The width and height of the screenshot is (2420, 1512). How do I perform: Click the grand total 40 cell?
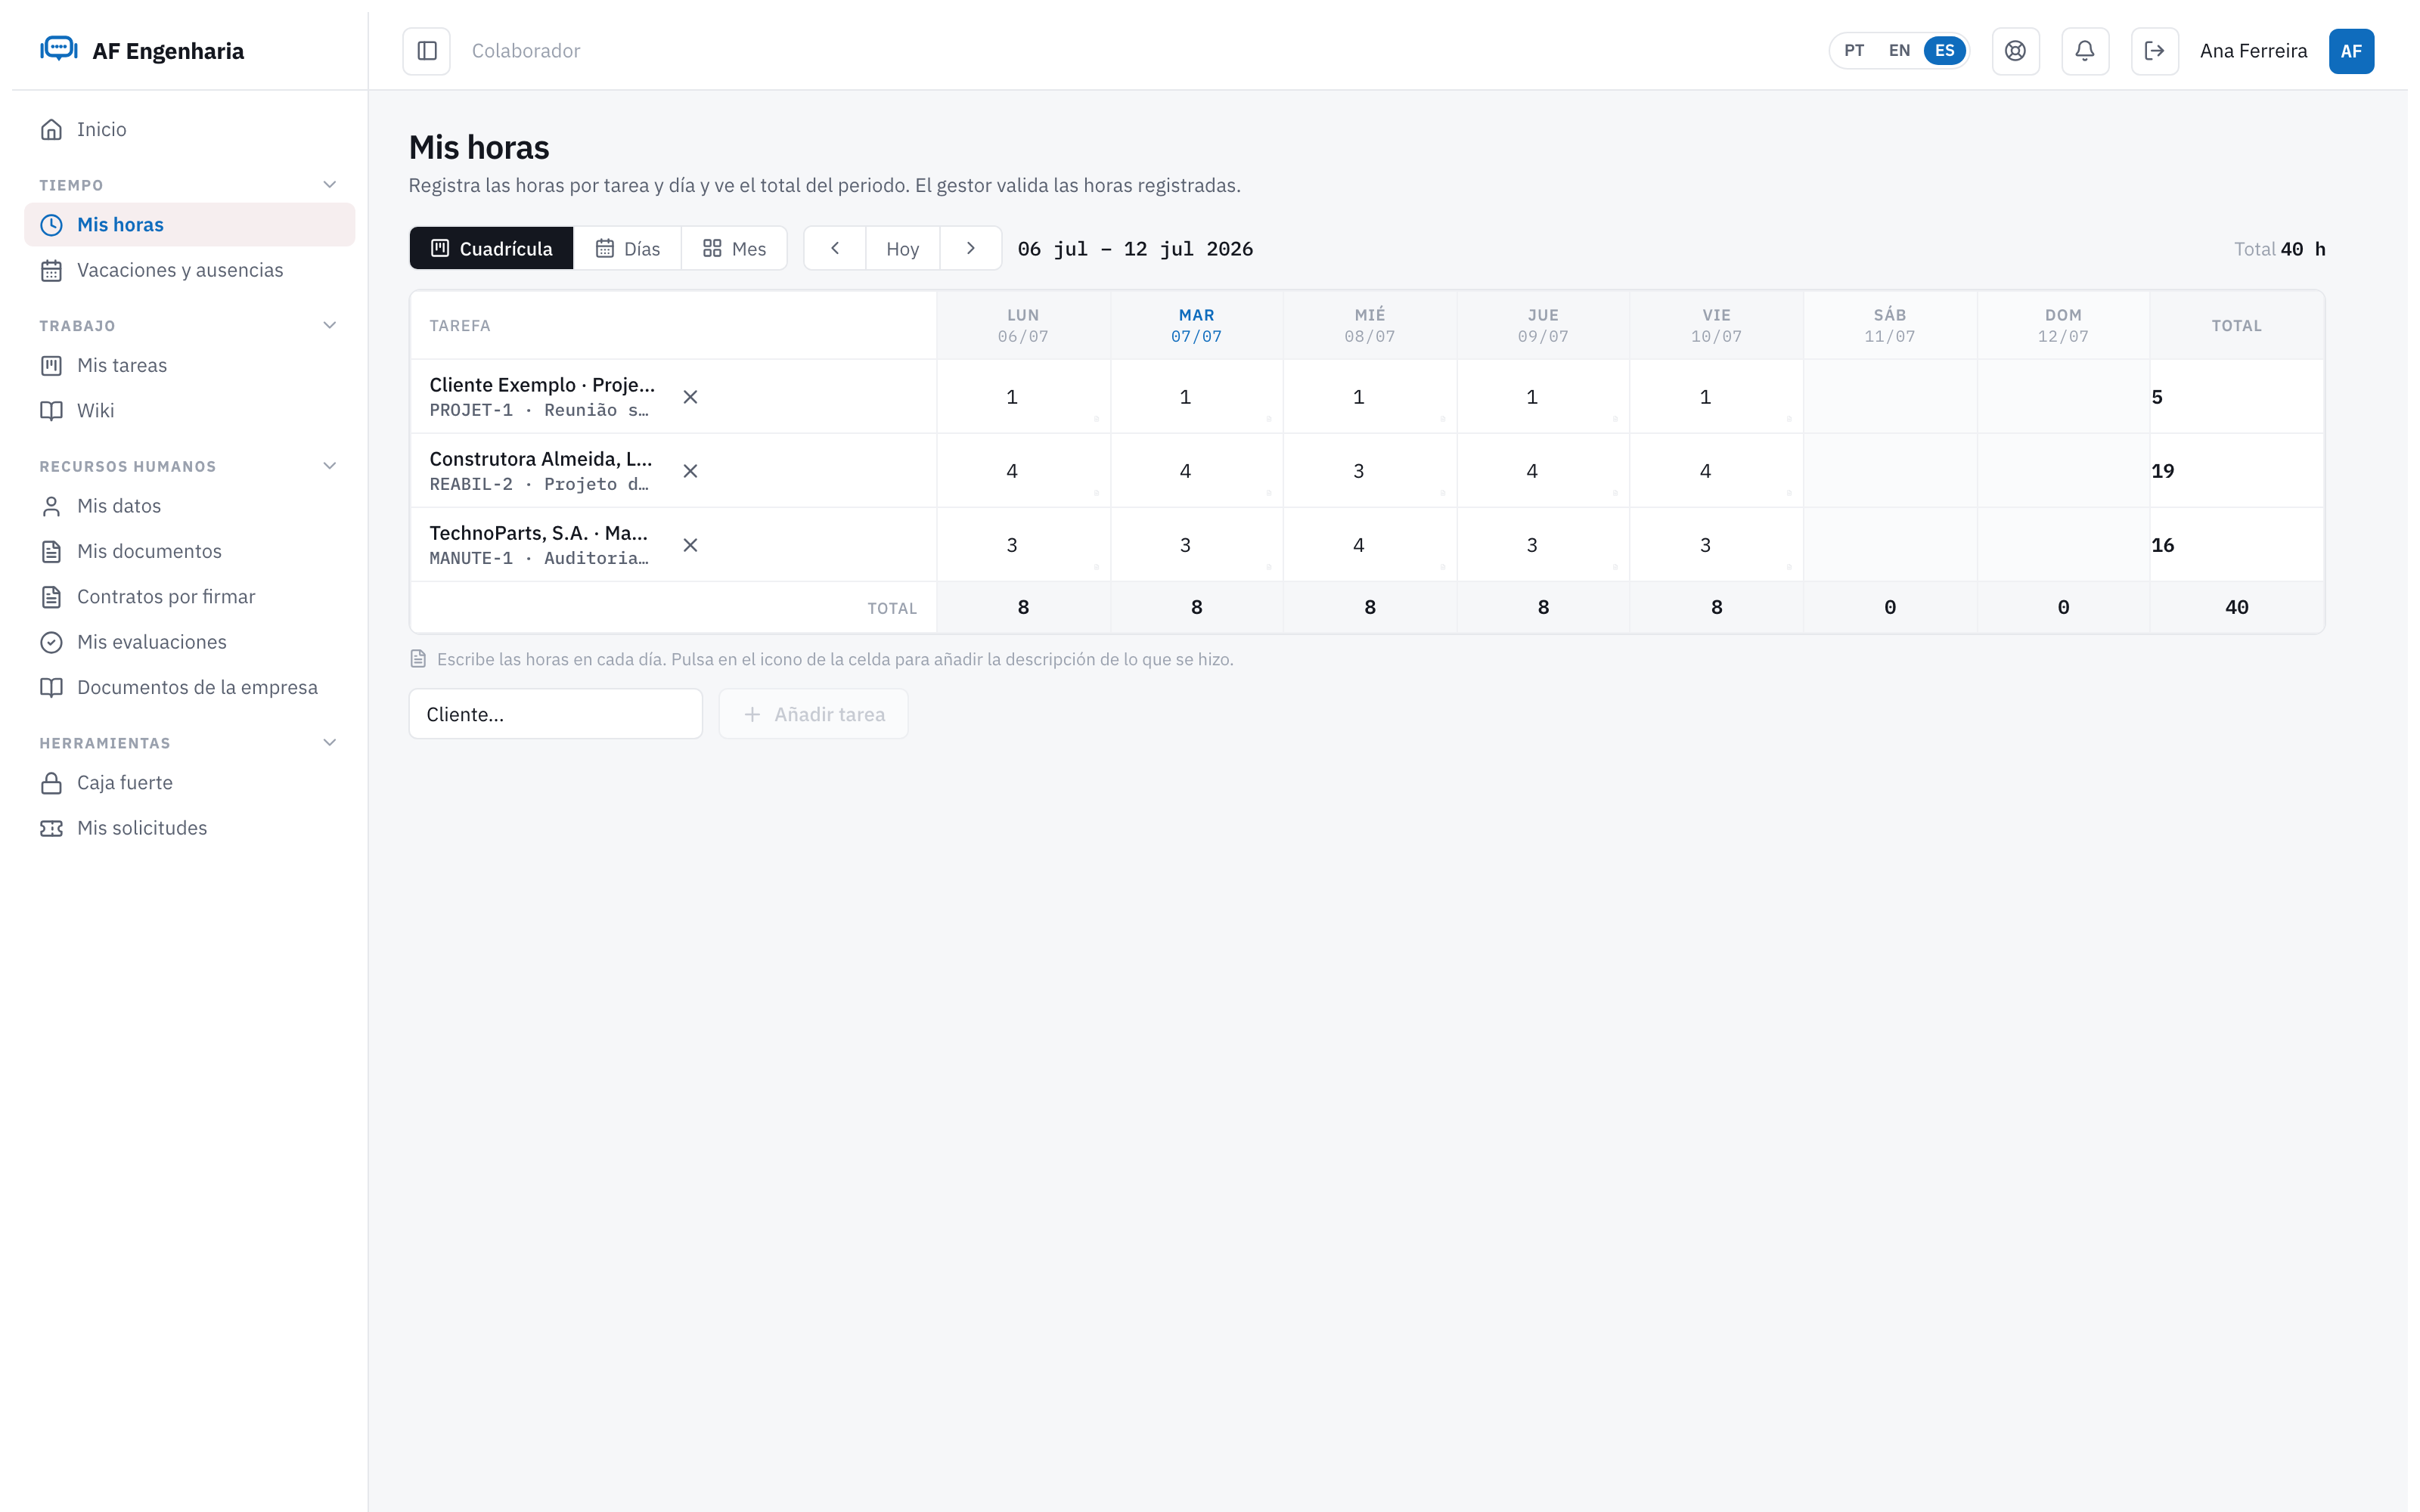click(2236, 607)
